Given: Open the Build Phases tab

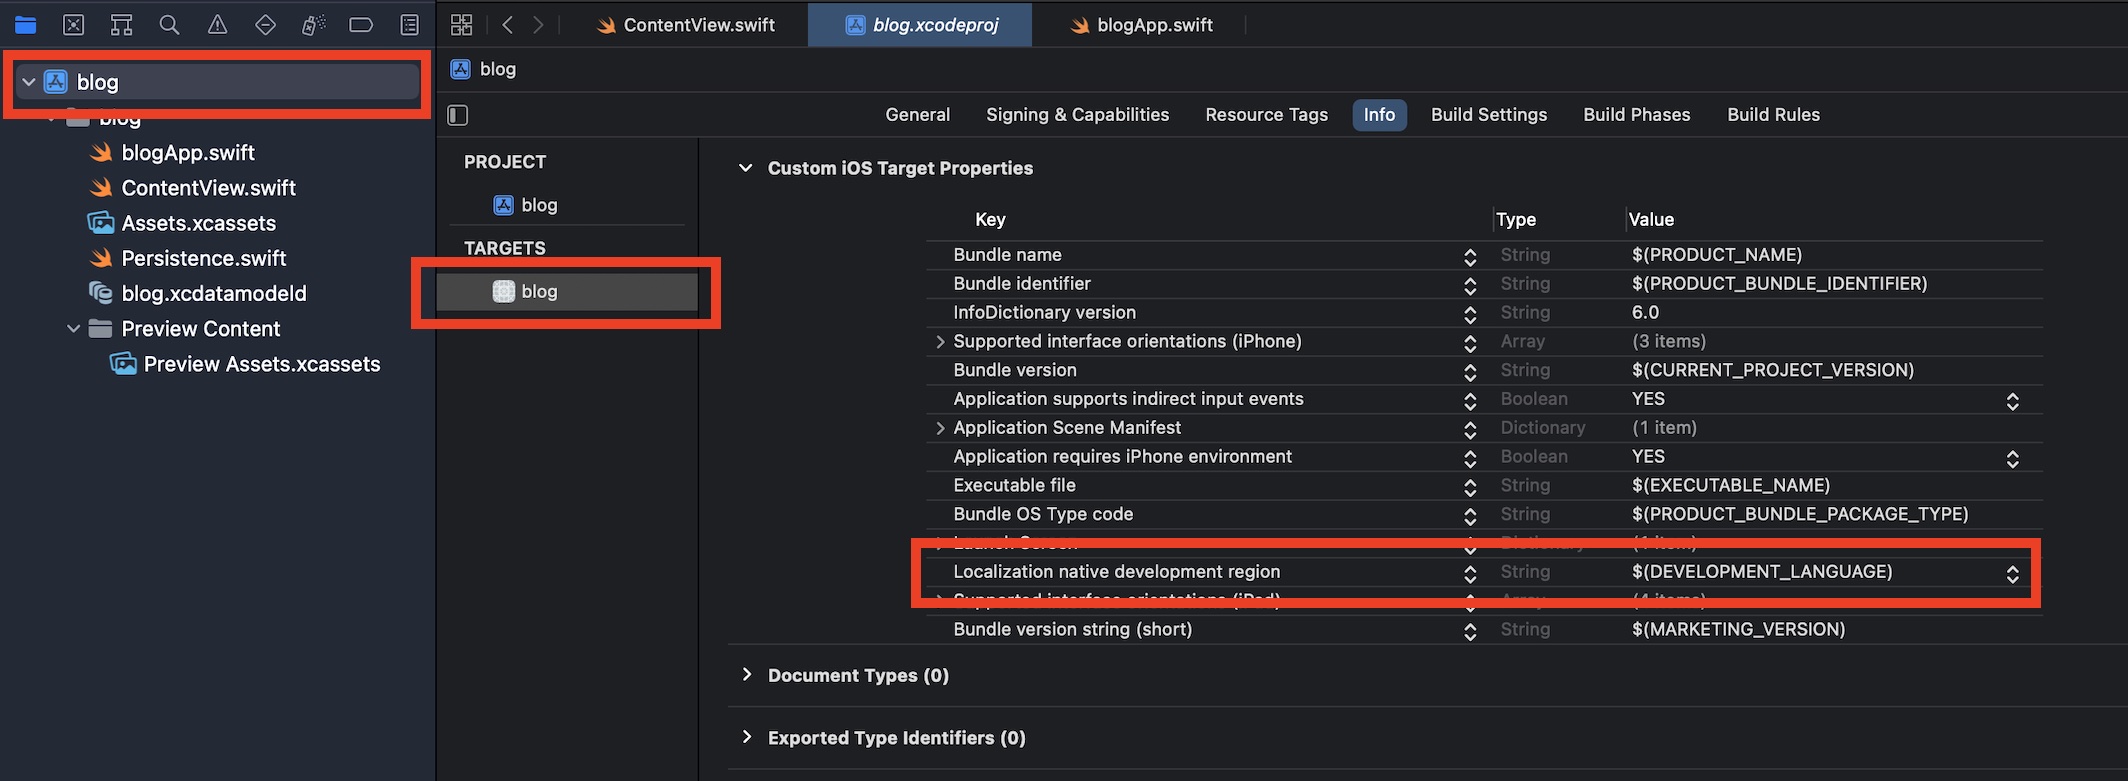Looking at the screenshot, I should click(1636, 115).
